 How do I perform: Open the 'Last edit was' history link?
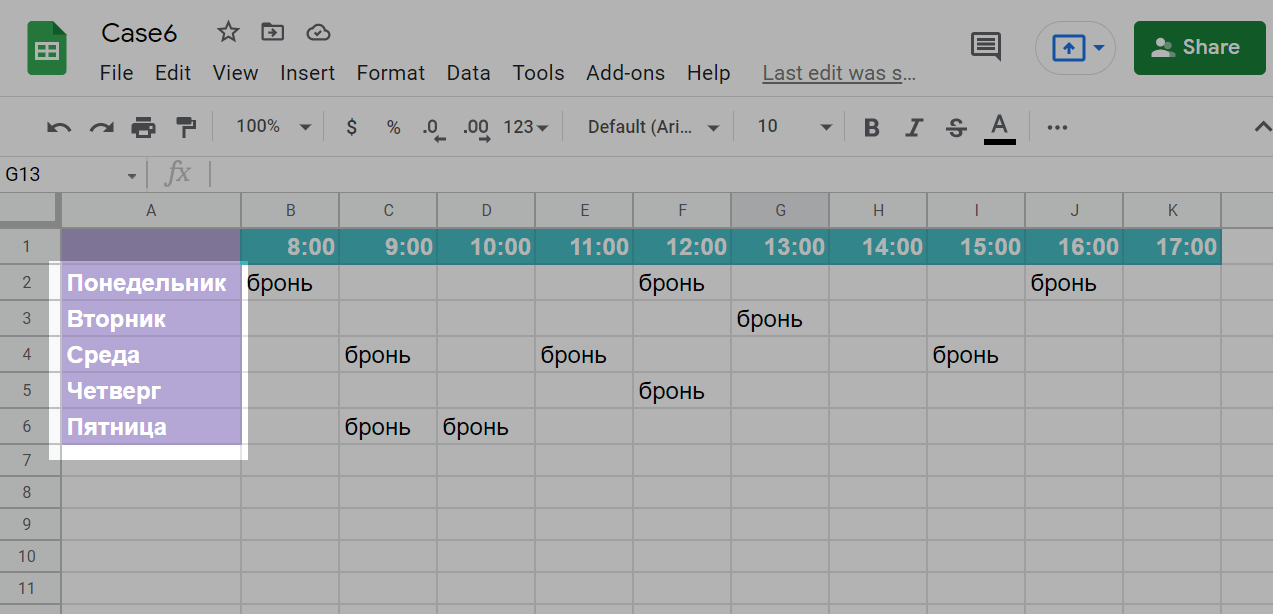click(x=838, y=73)
